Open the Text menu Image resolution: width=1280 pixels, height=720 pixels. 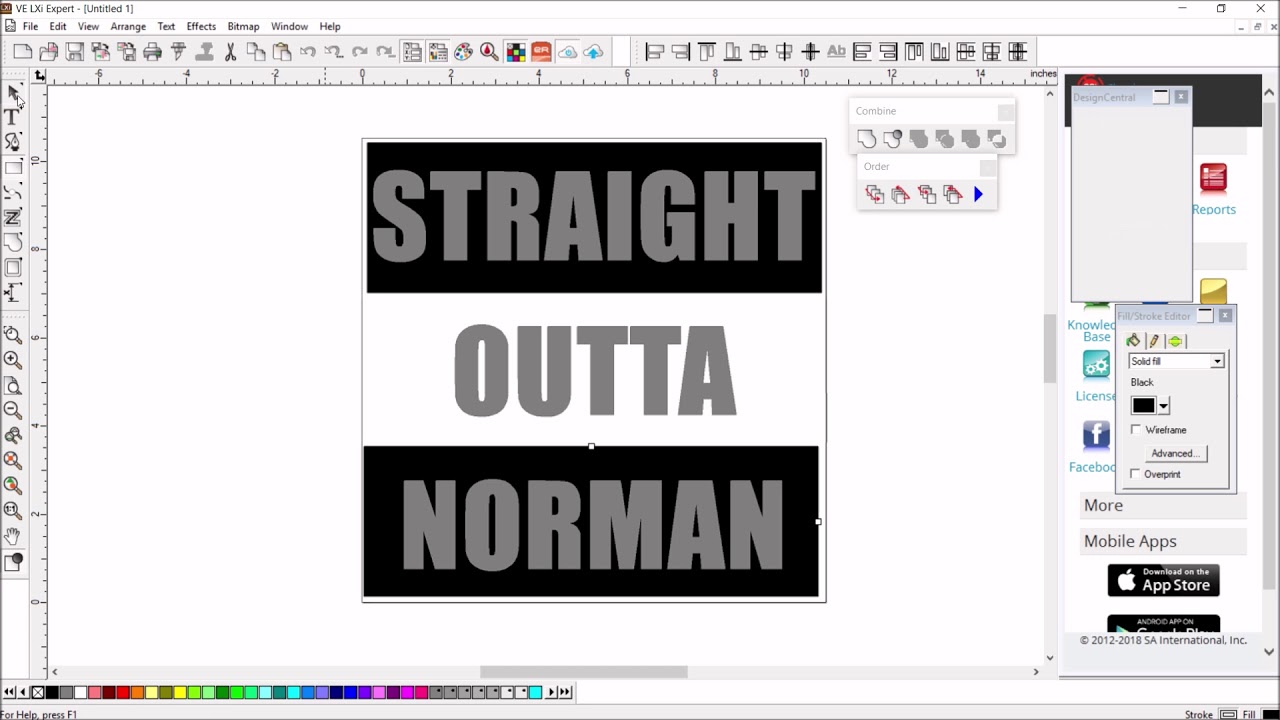[x=166, y=26]
